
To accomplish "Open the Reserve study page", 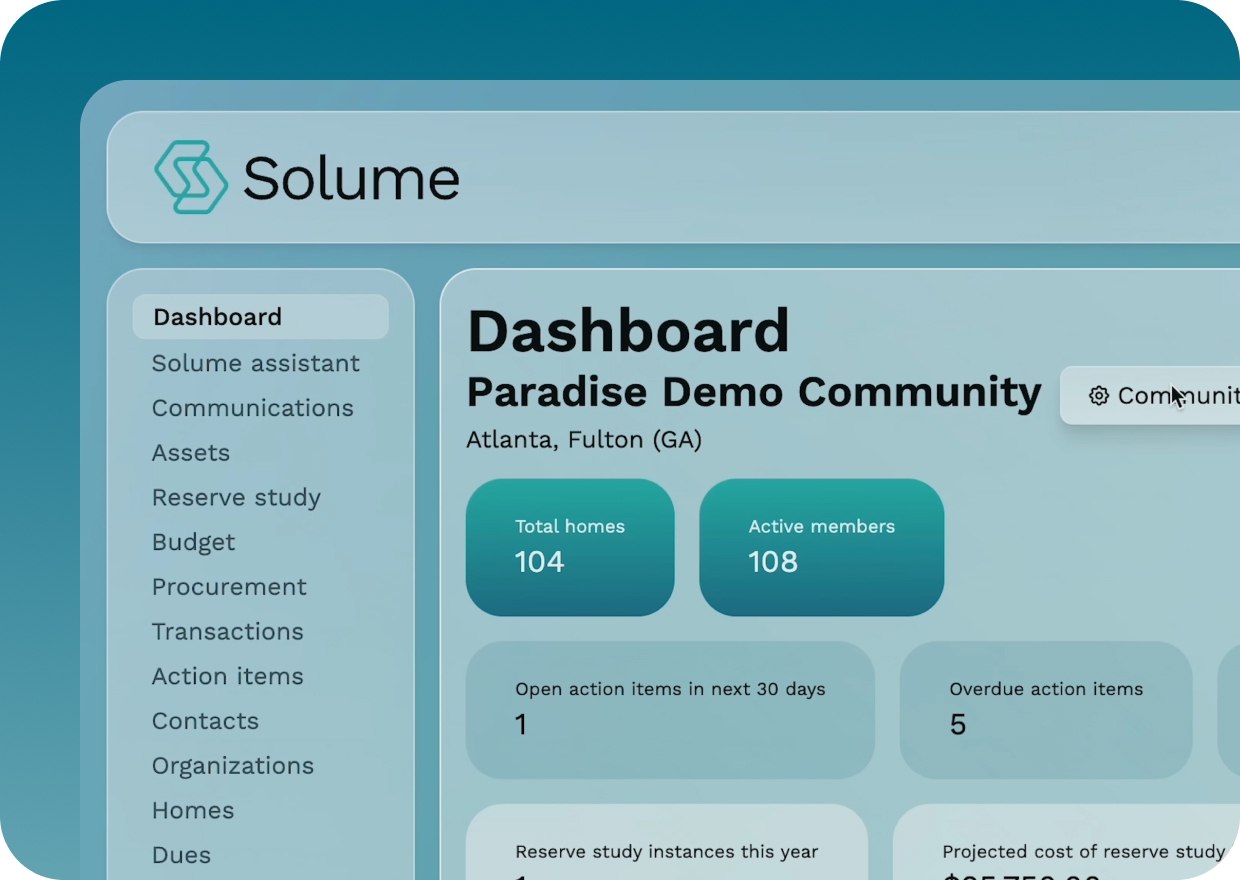I will (236, 498).
